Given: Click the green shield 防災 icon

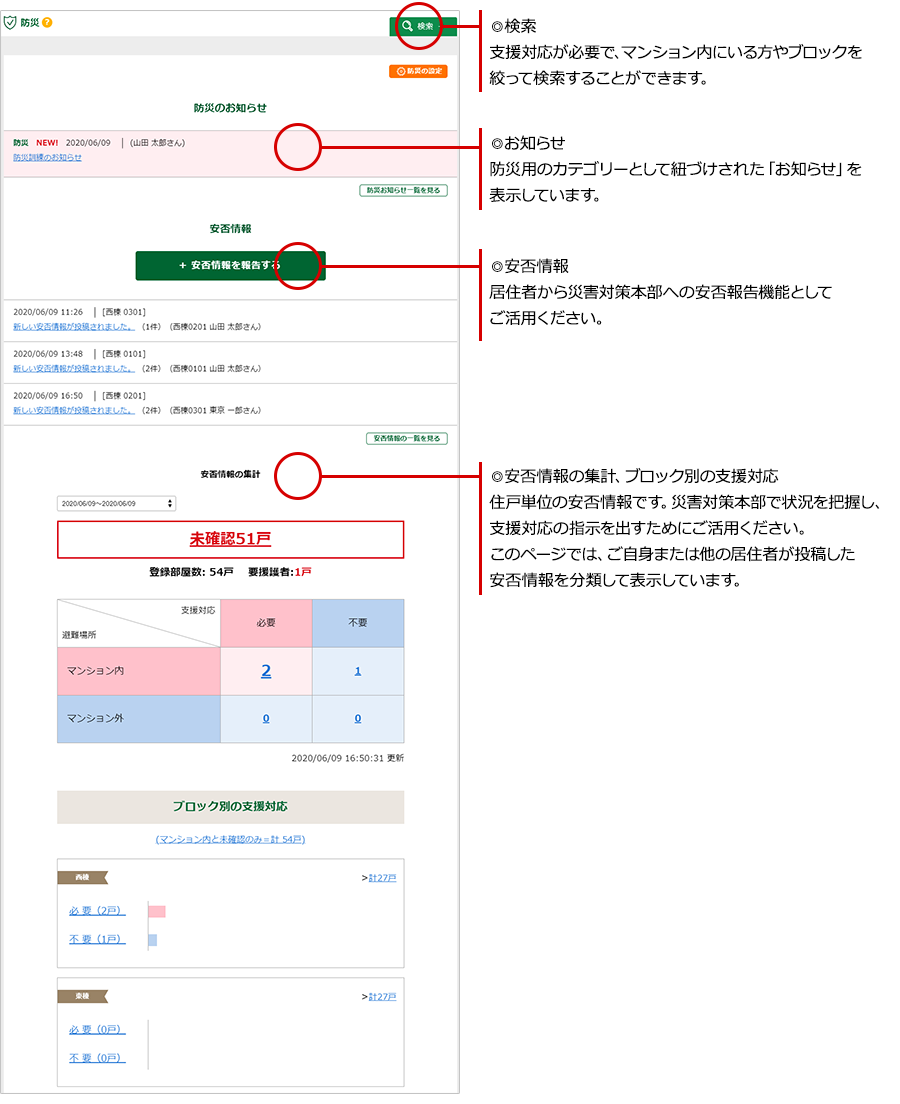Looking at the screenshot, I should click(10, 22).
